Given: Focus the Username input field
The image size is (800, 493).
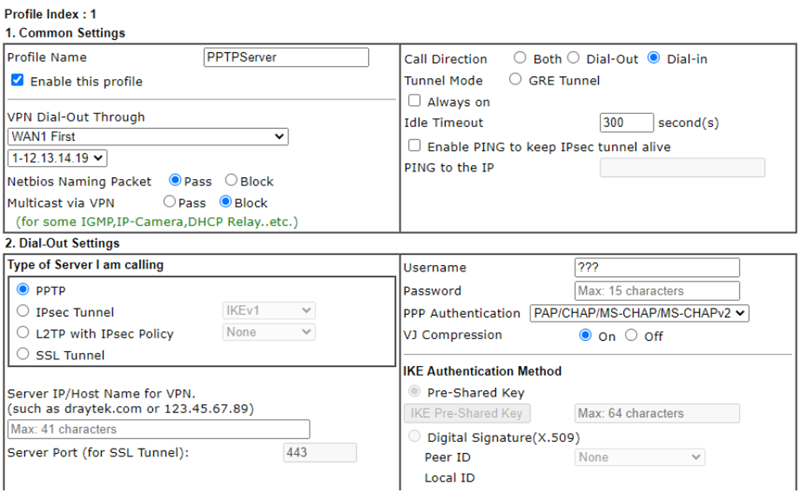Looking at the screenshot, I should pos(657,268).
